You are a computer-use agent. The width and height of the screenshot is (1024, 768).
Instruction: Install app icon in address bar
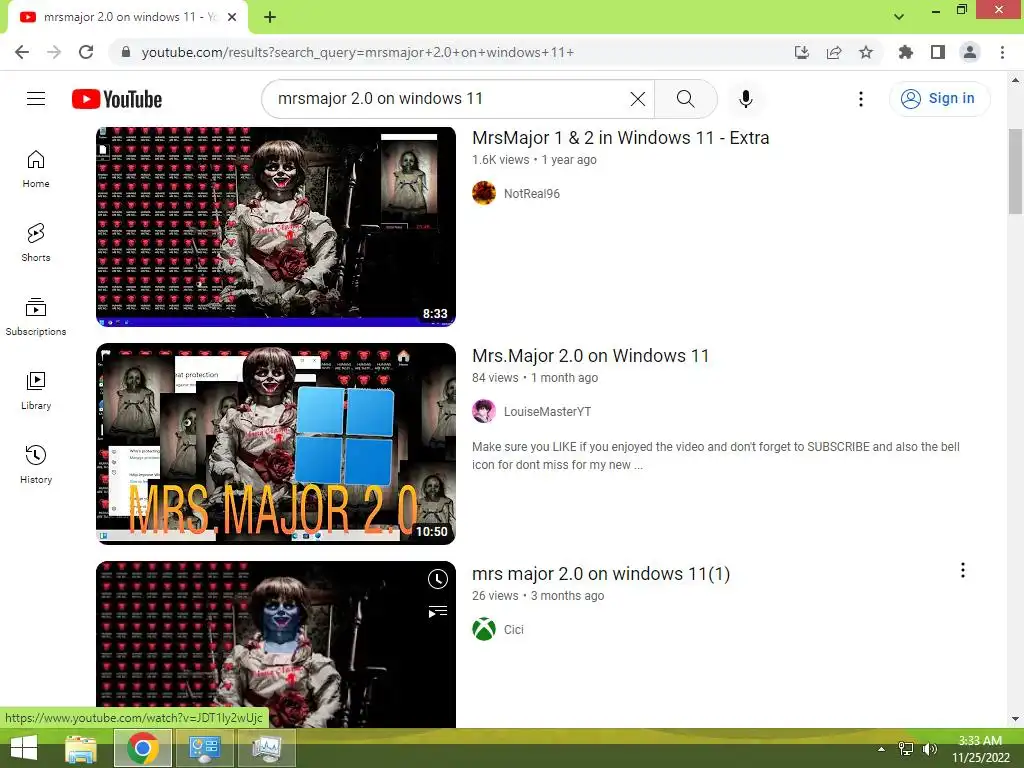click(802, 52)
